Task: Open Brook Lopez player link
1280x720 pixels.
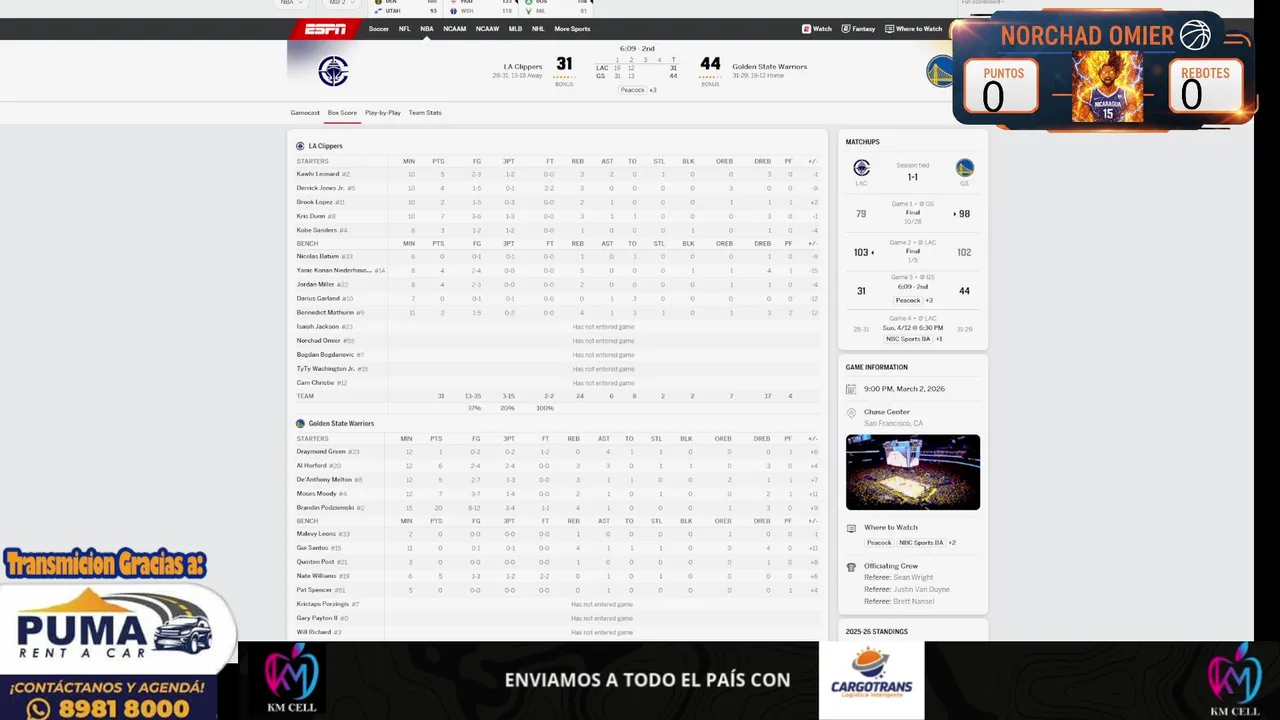Action: pyautogui.click(x=315, y=202)
